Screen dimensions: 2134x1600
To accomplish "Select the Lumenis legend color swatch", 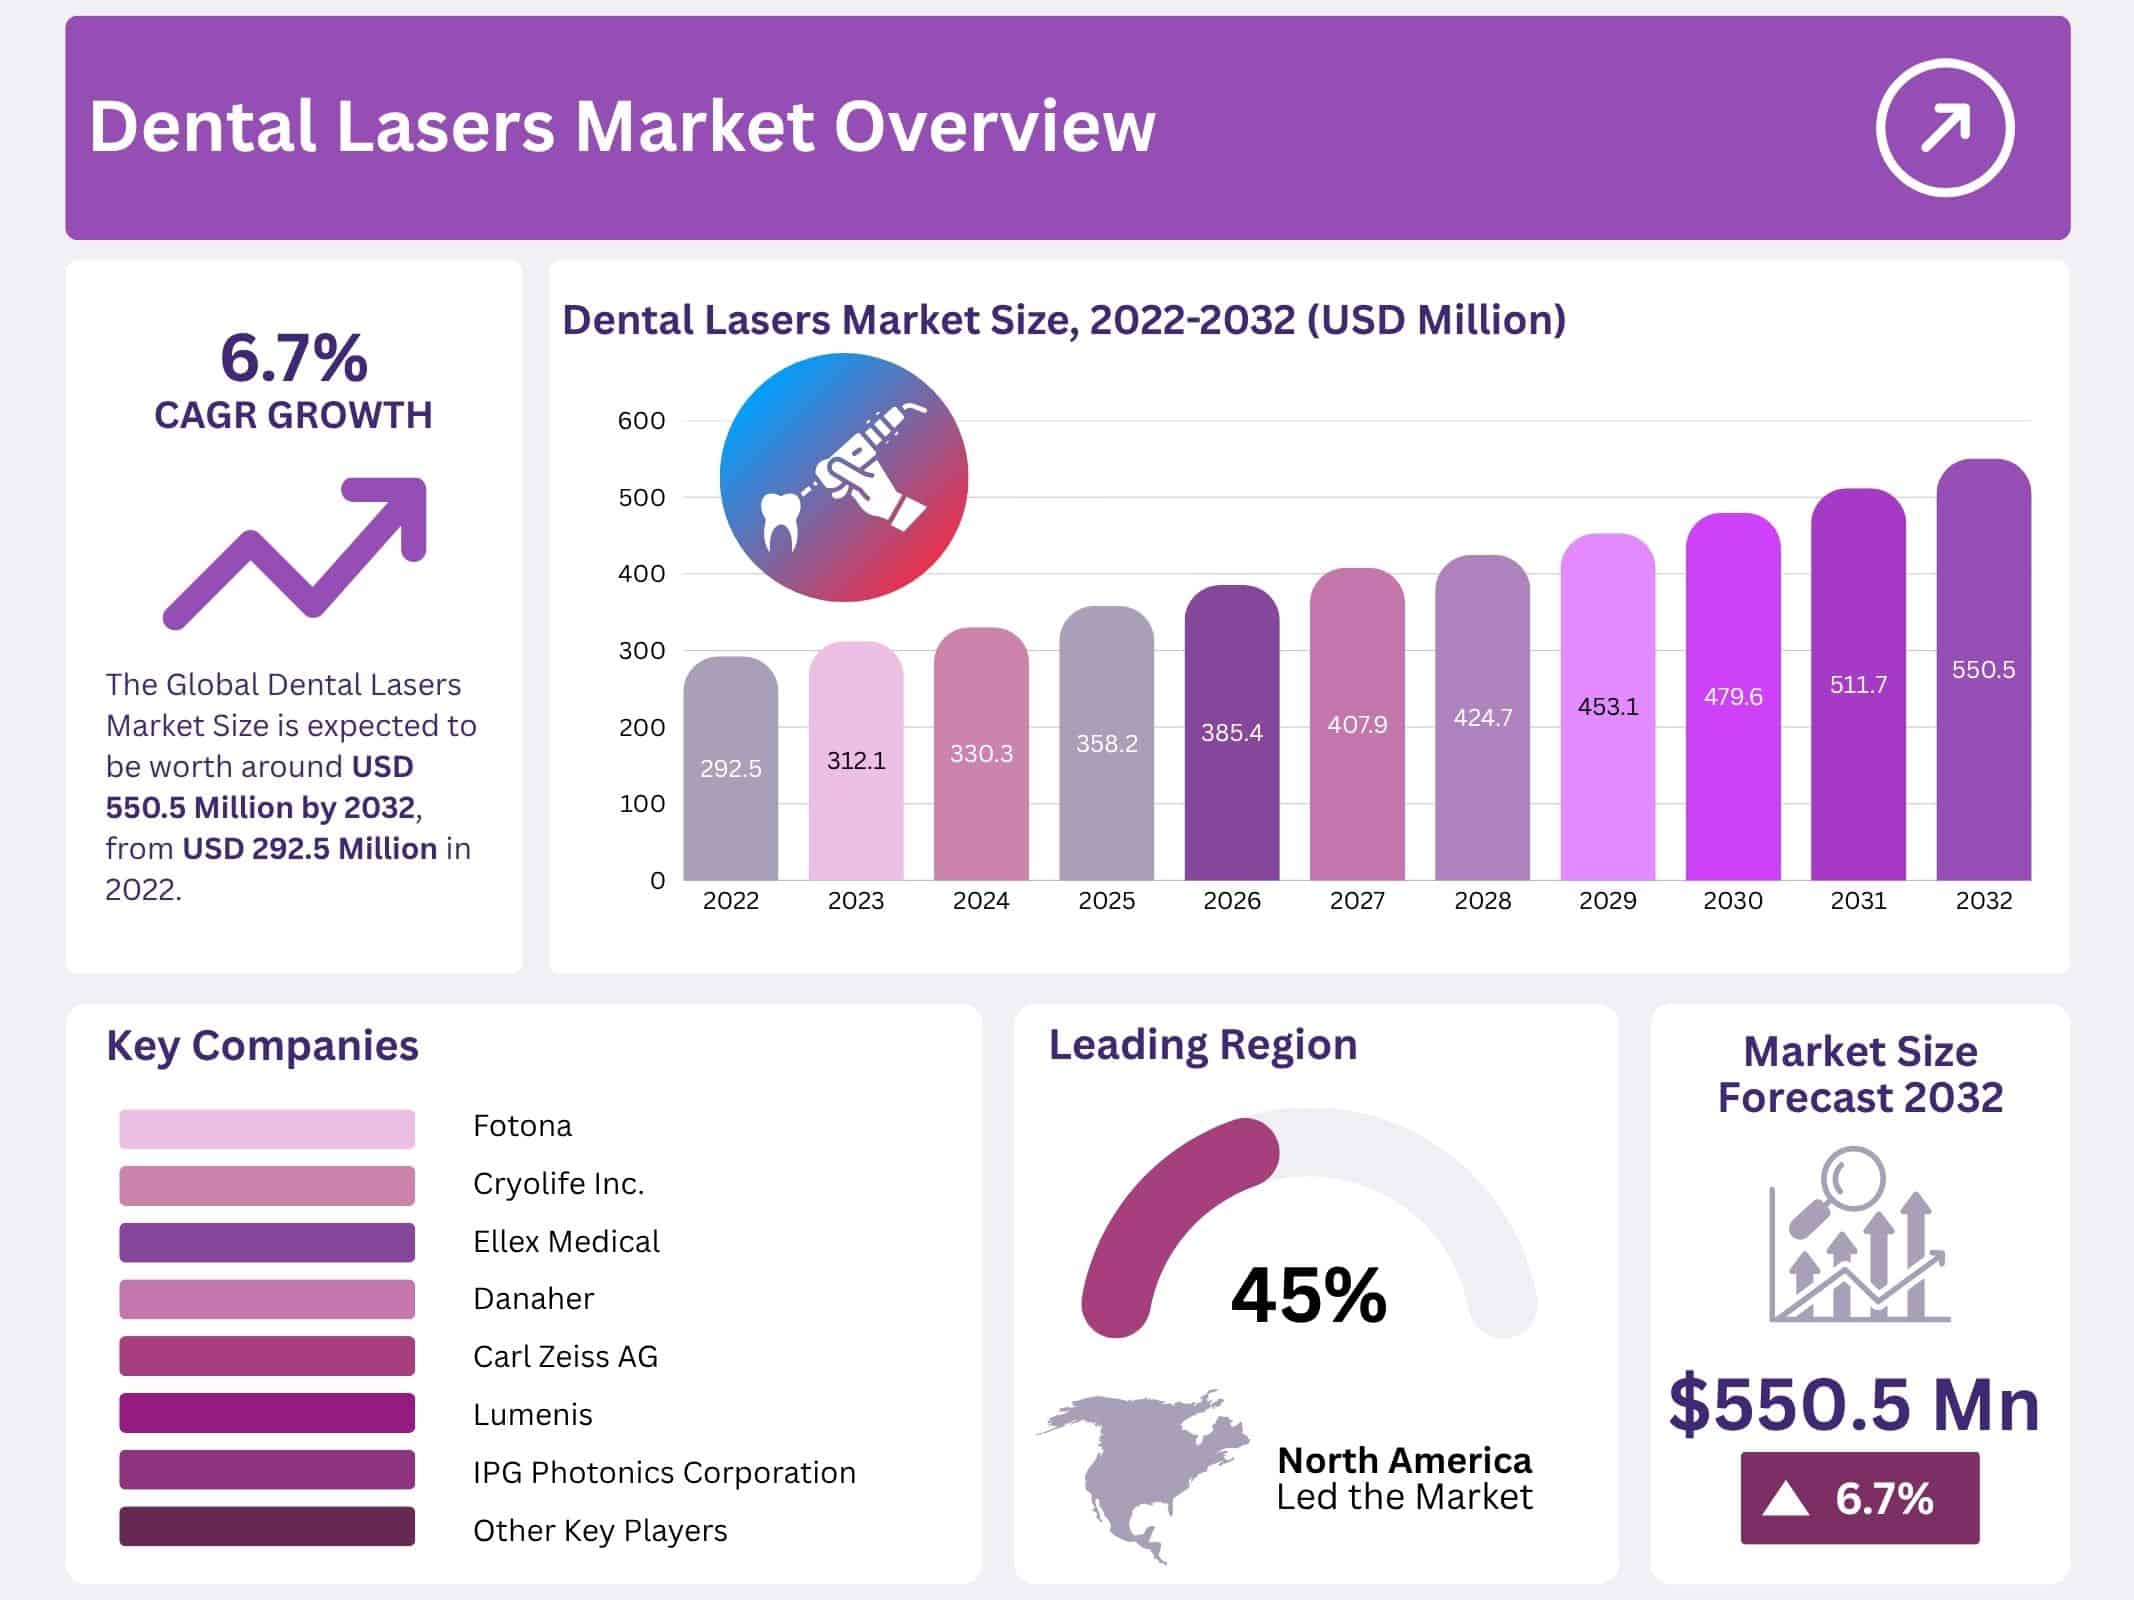I will (266, 1413).
